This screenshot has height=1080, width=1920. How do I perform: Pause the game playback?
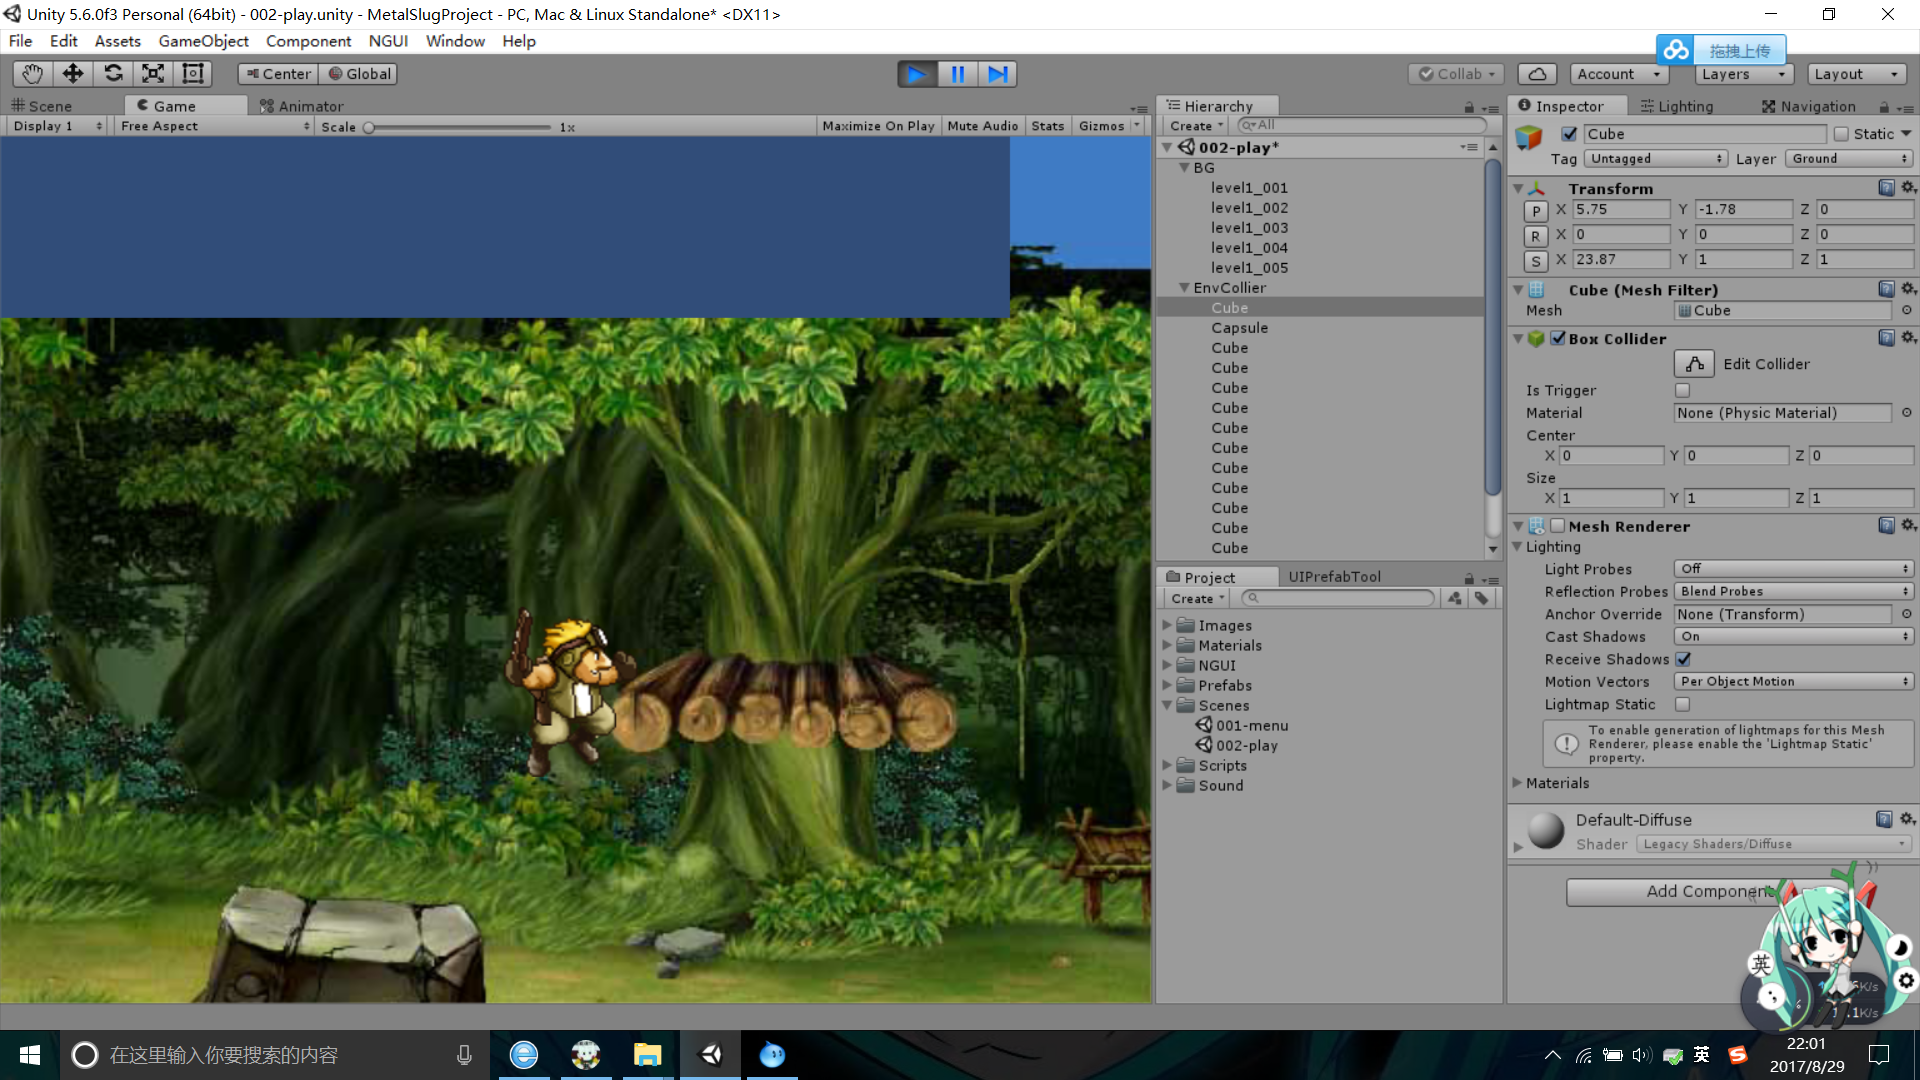click(957, 74)
